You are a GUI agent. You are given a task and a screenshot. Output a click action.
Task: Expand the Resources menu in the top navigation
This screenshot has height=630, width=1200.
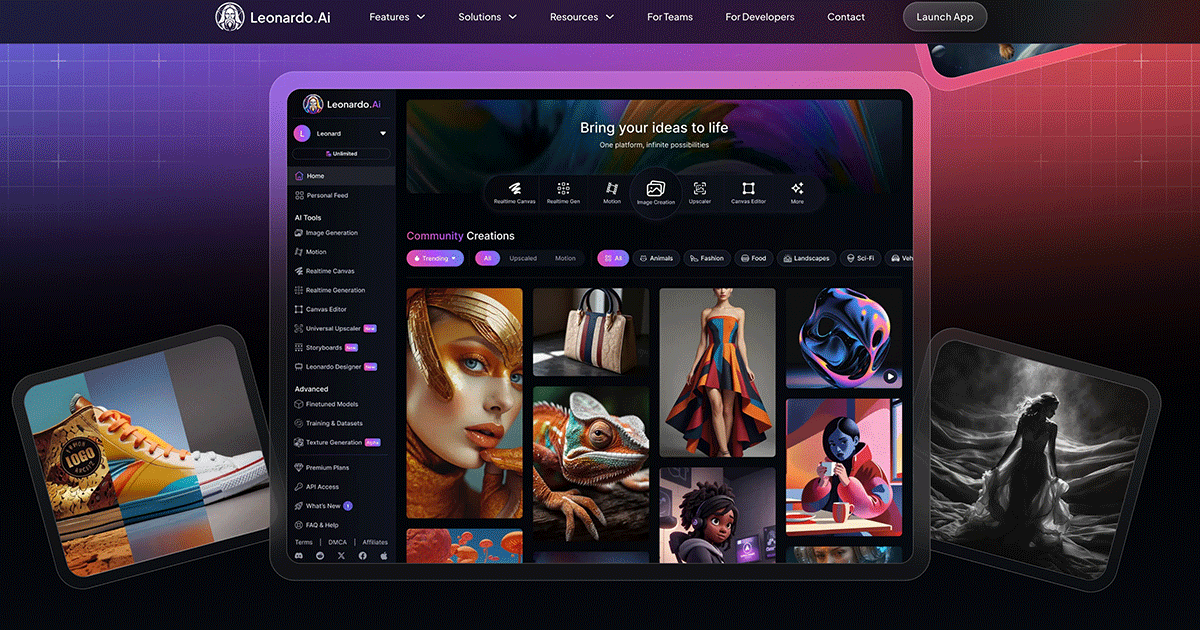pos(582,17)
